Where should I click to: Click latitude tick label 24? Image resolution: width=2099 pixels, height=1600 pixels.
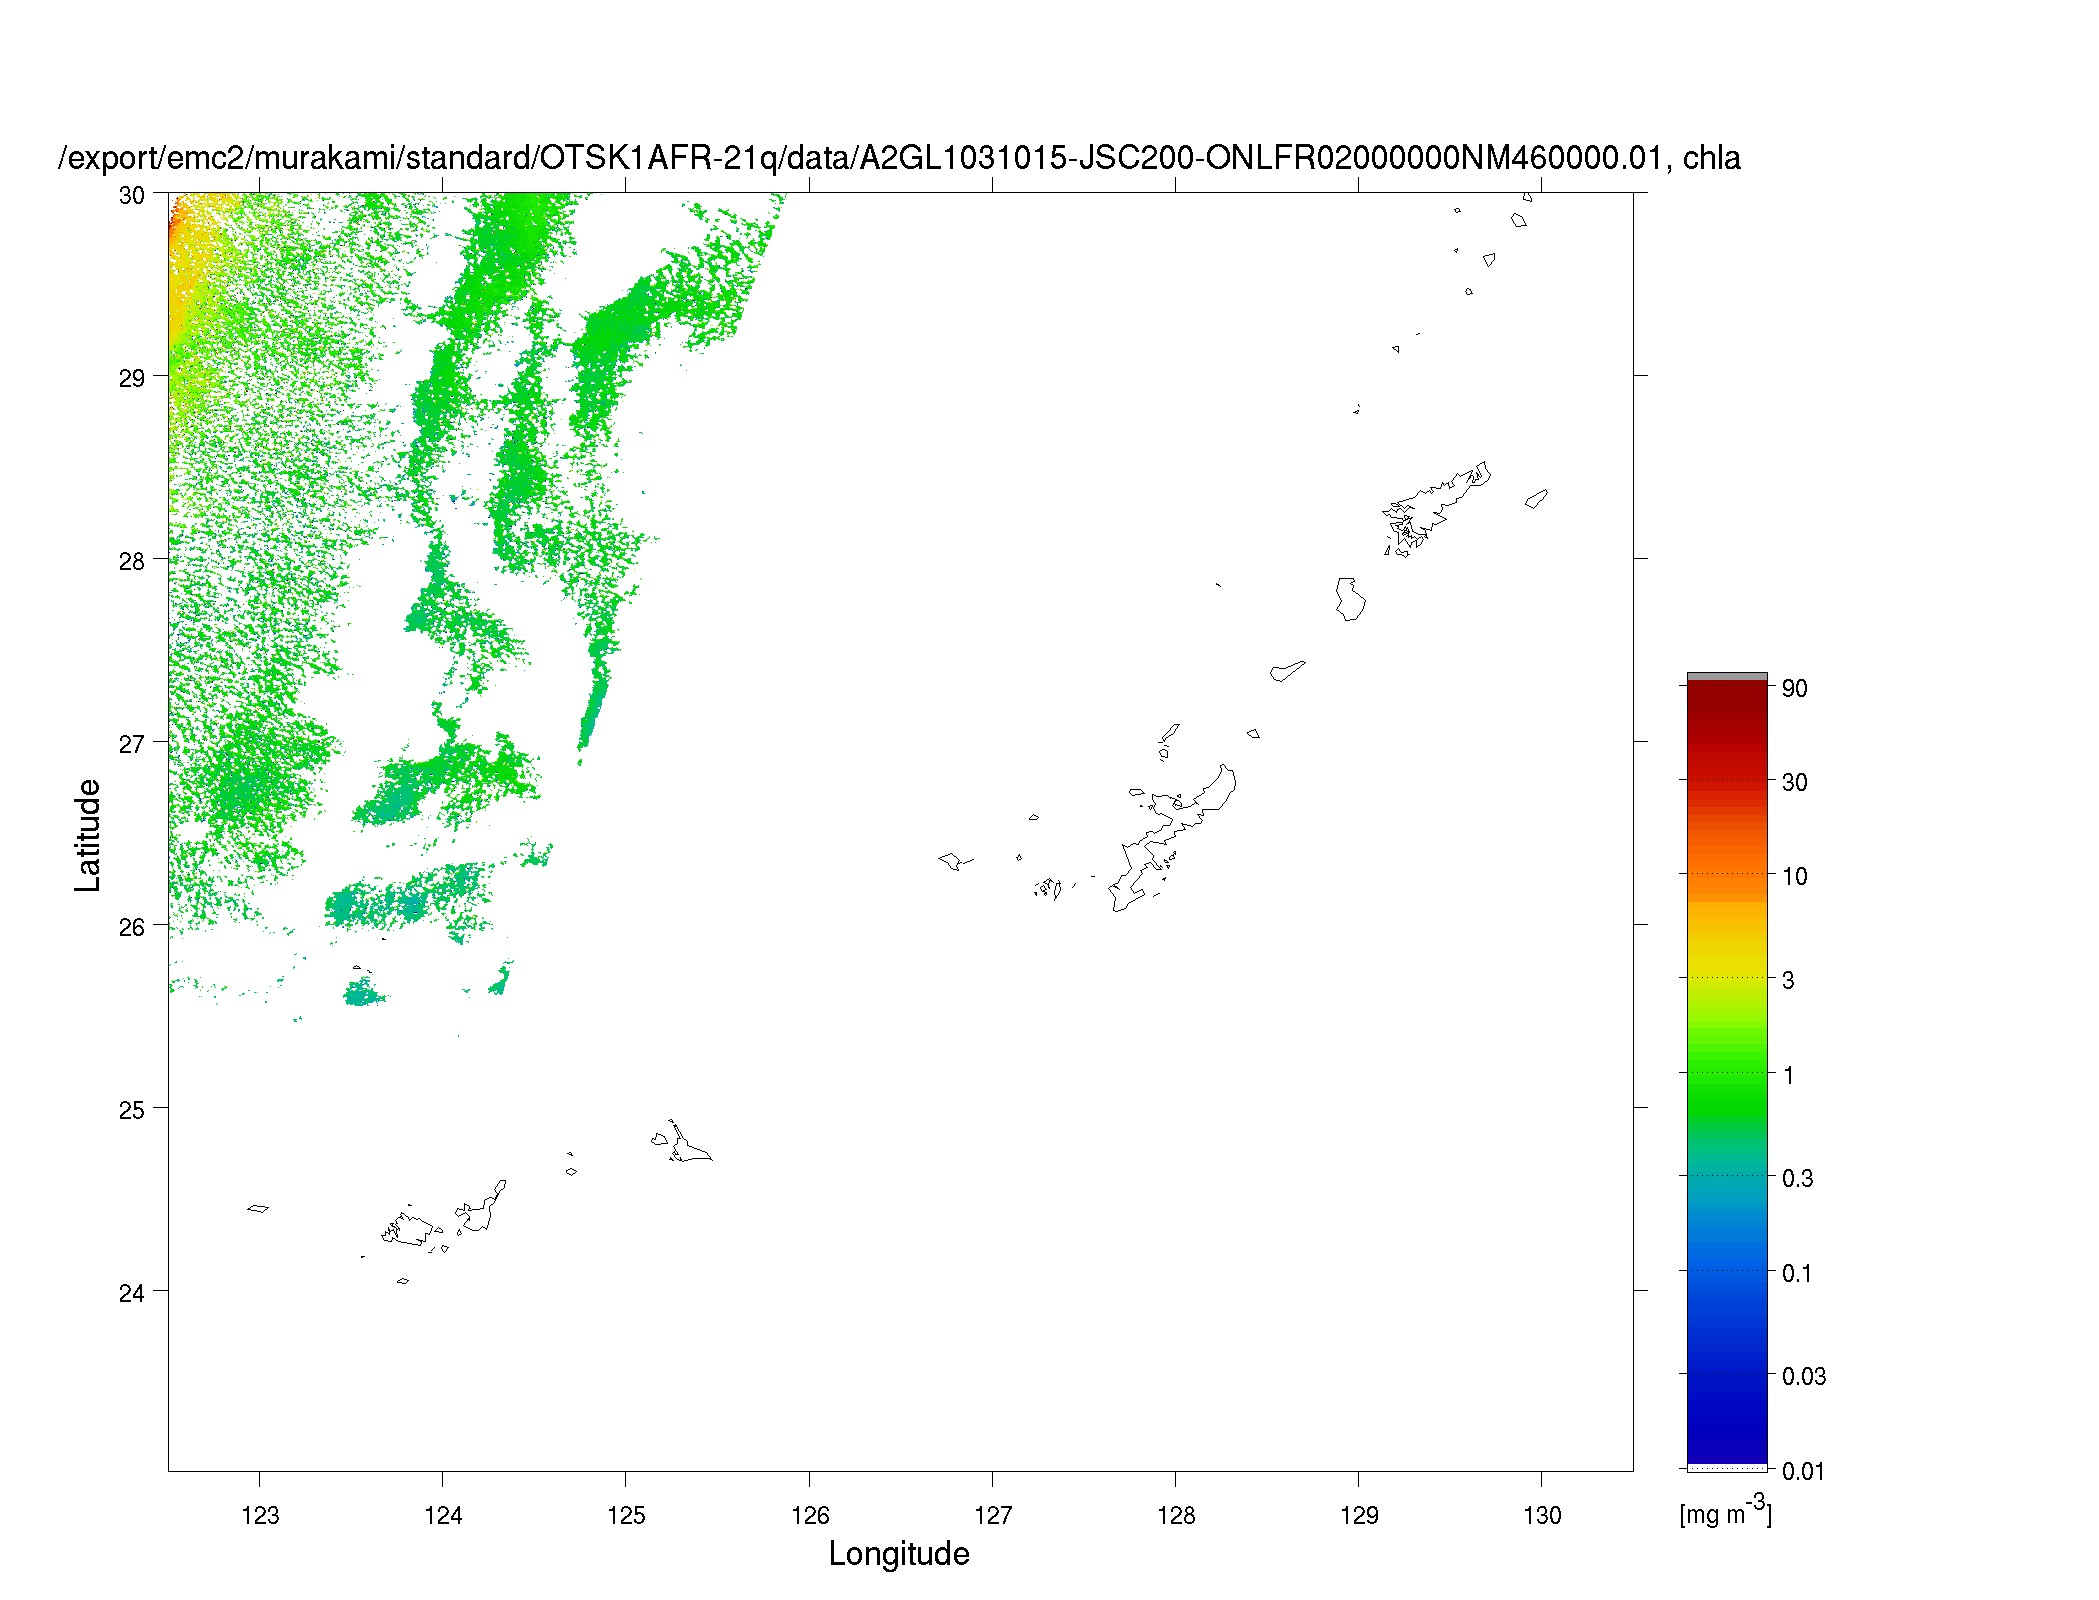[x=131, y=1293]
